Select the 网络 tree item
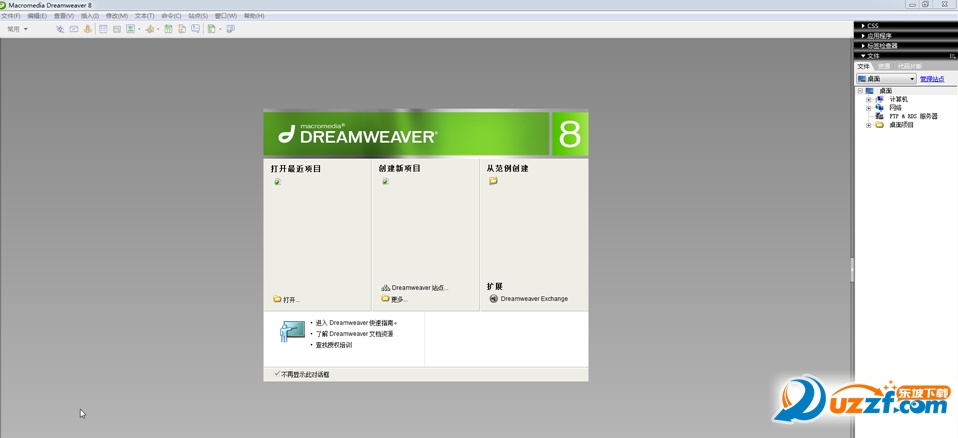The height and width of the screenshot is (438, 958). (895, 108)
